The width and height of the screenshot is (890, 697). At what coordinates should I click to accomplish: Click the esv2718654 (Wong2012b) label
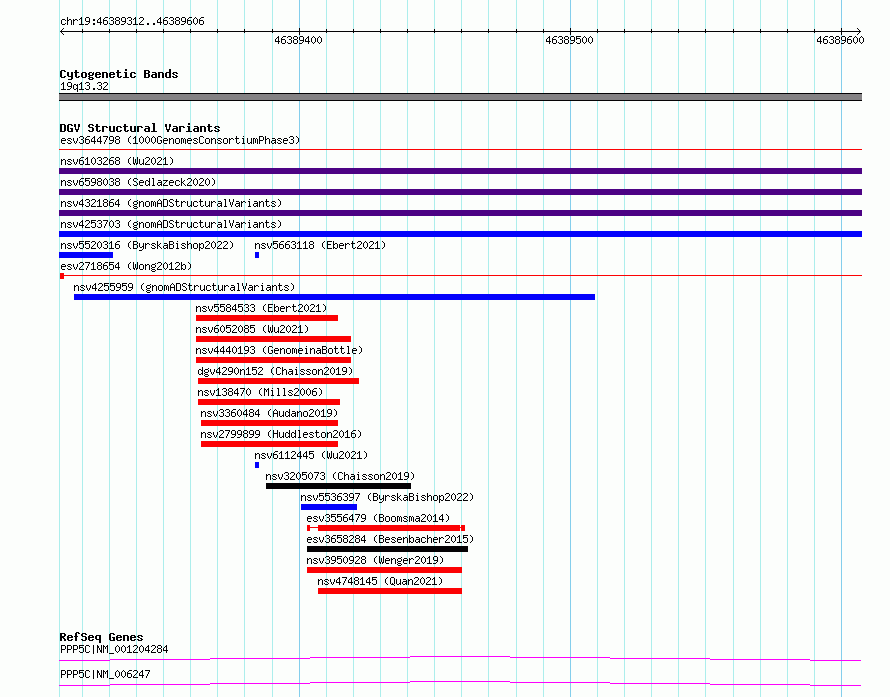tap(126, 266)
